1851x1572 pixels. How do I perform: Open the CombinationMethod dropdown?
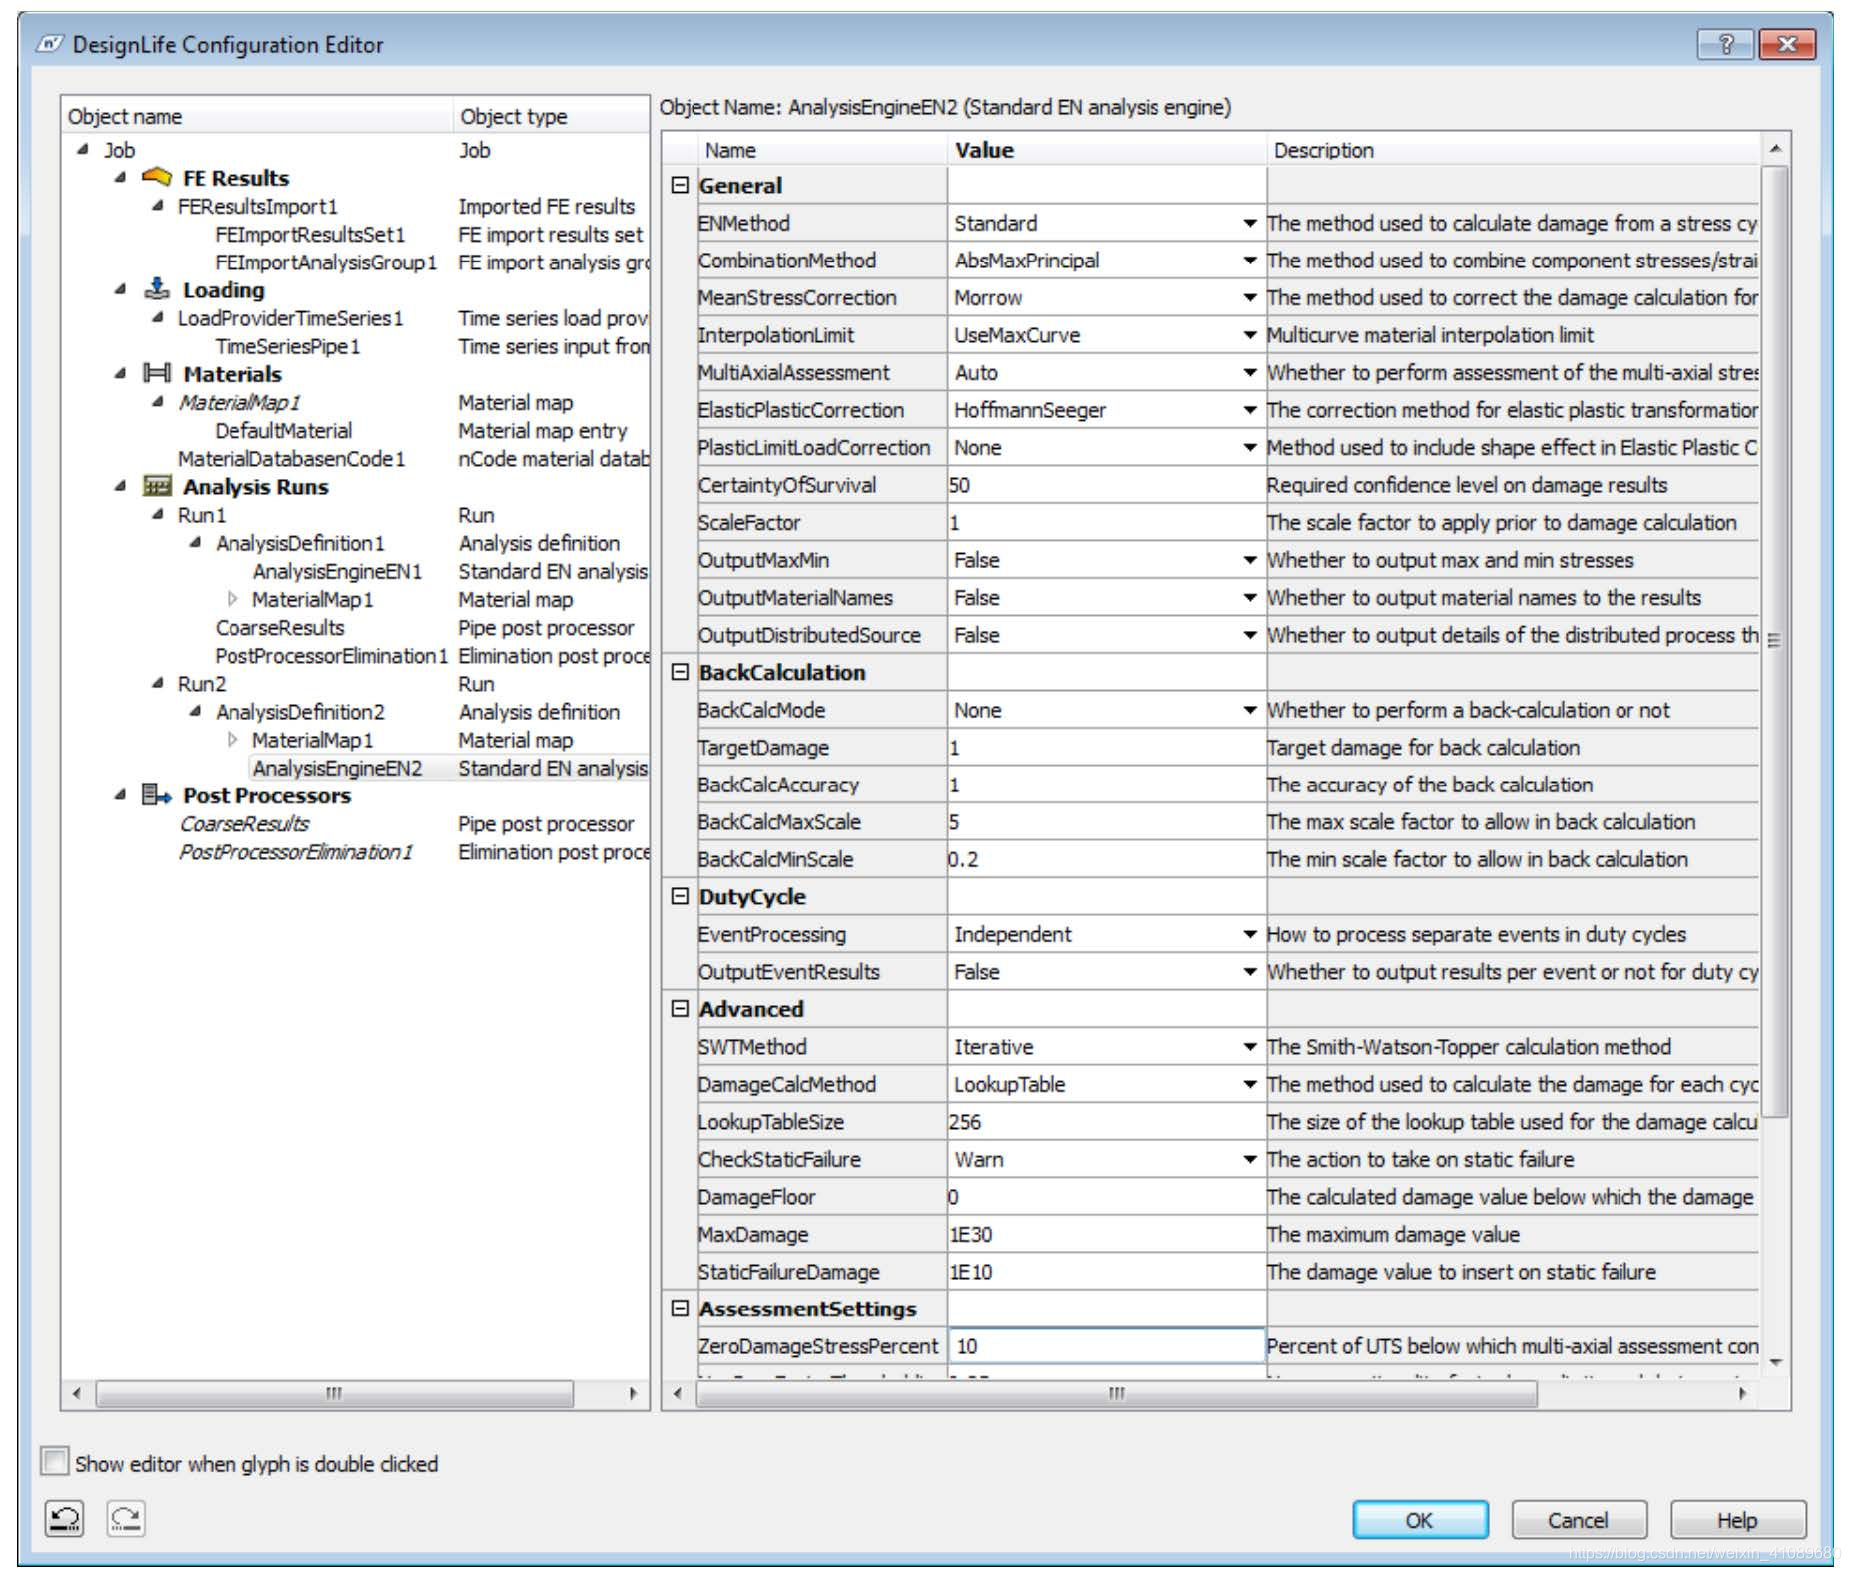[1250, 260]
